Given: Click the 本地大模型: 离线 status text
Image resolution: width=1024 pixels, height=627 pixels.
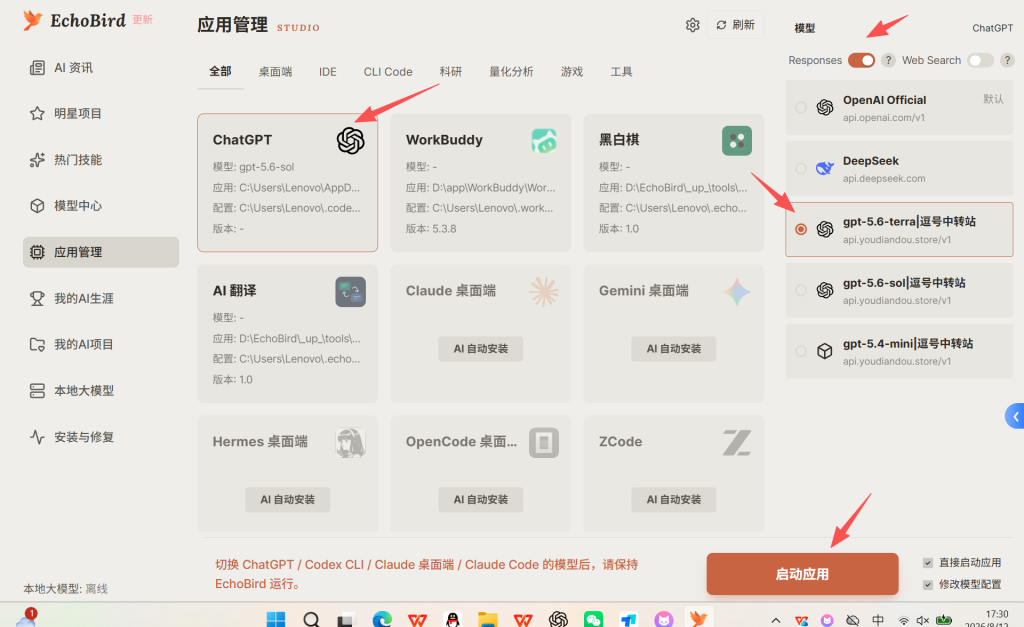Looking at the screenshot, I should (x=65, y=588).
